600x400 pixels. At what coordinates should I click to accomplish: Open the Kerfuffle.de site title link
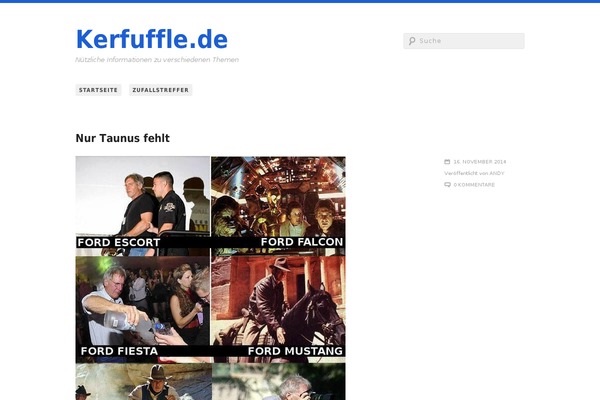pos(152,39)
